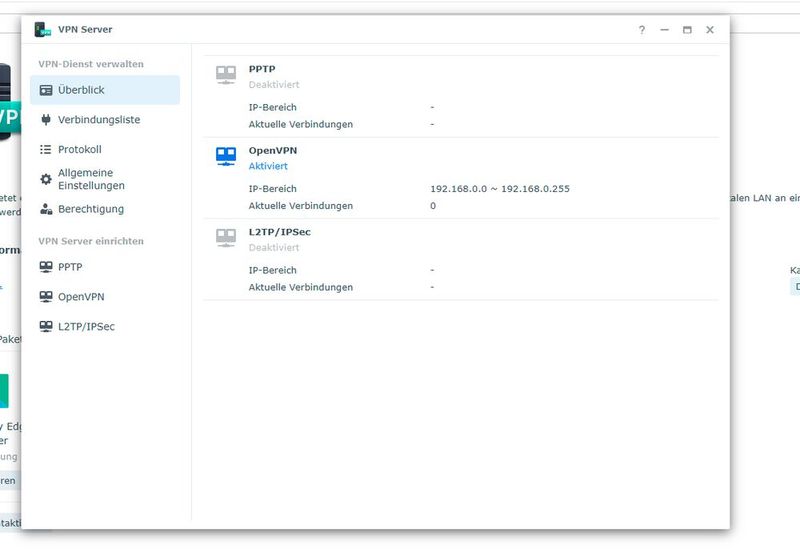Viewport: 800px width, 549px height.
Task: Click the Berechtigung user-lock icon
Action: [x=46, y=209]
